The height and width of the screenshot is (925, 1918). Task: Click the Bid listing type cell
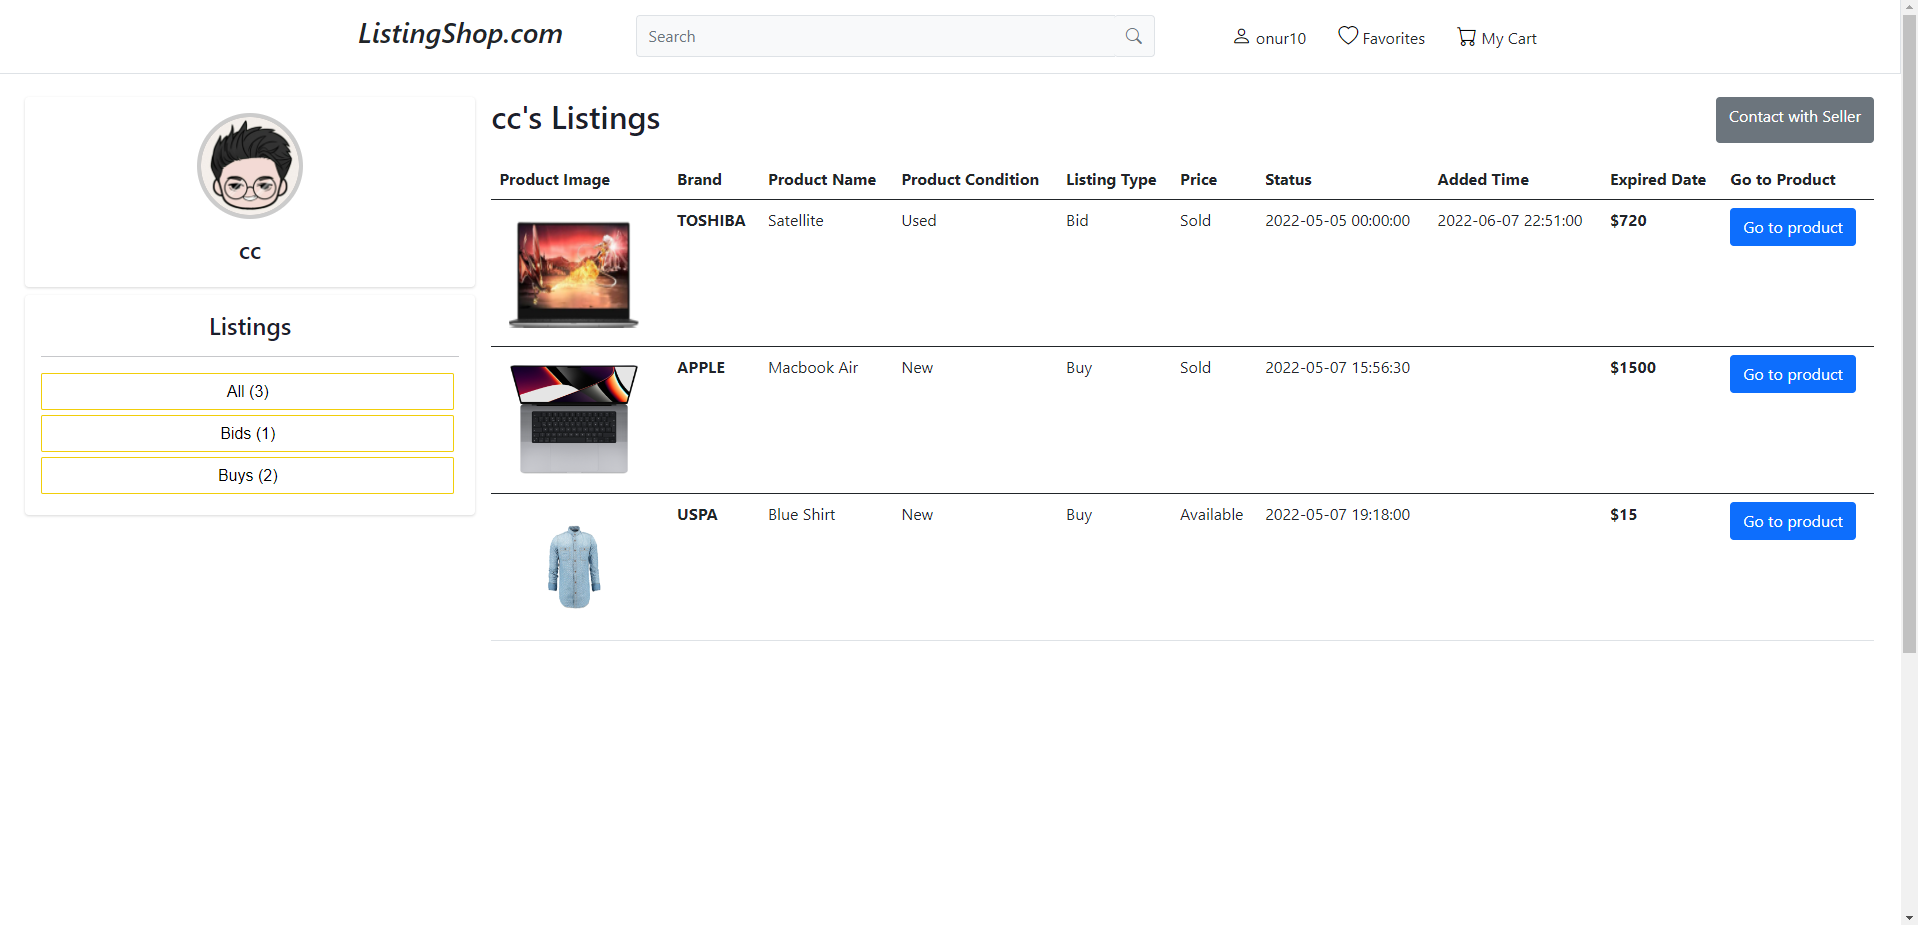point(1077,220)
